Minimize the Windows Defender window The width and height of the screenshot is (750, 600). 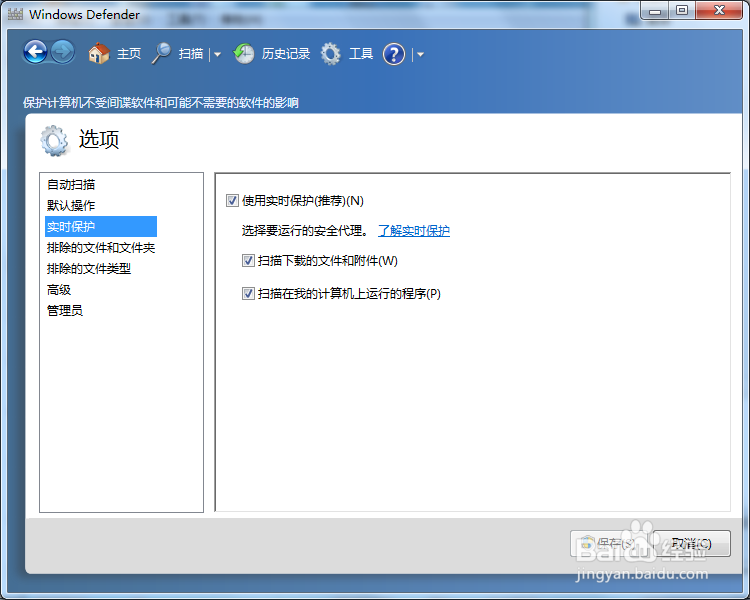click(x=655, y=11)
